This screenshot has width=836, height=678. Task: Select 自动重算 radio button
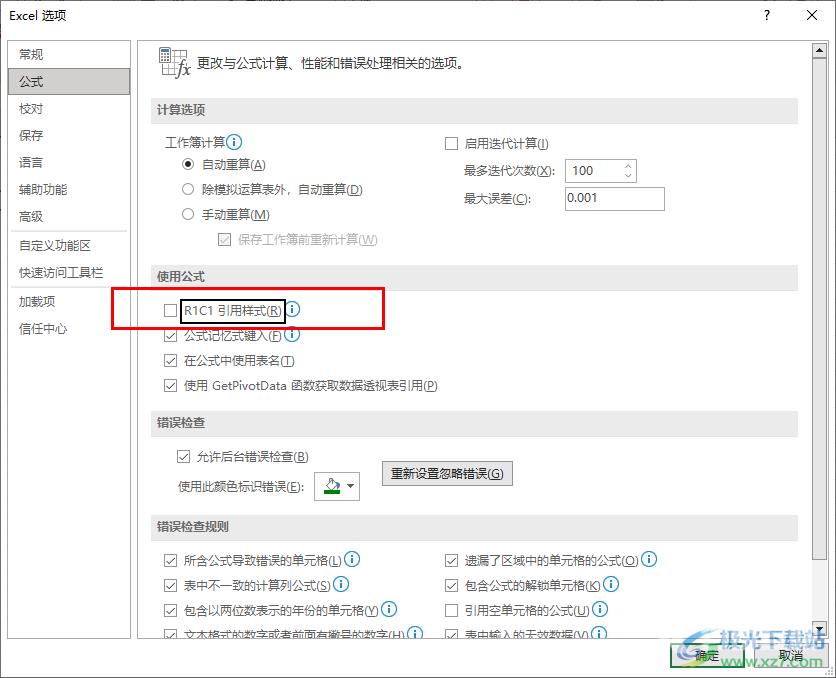click(x=188, y=164)
